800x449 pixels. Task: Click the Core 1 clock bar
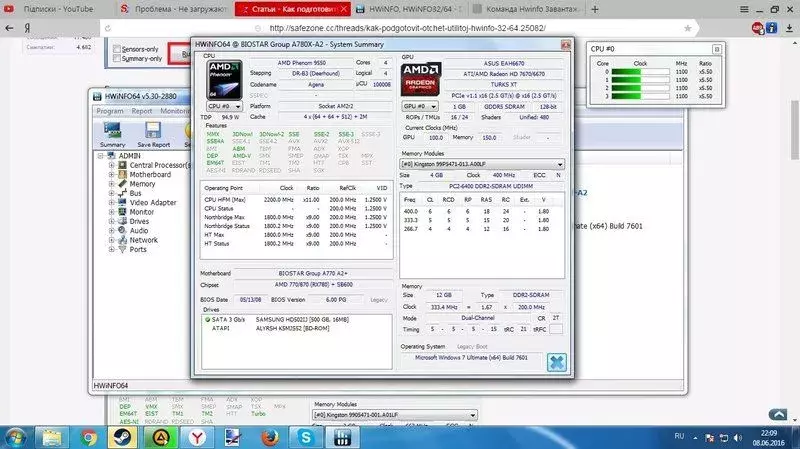click(640, 80)
